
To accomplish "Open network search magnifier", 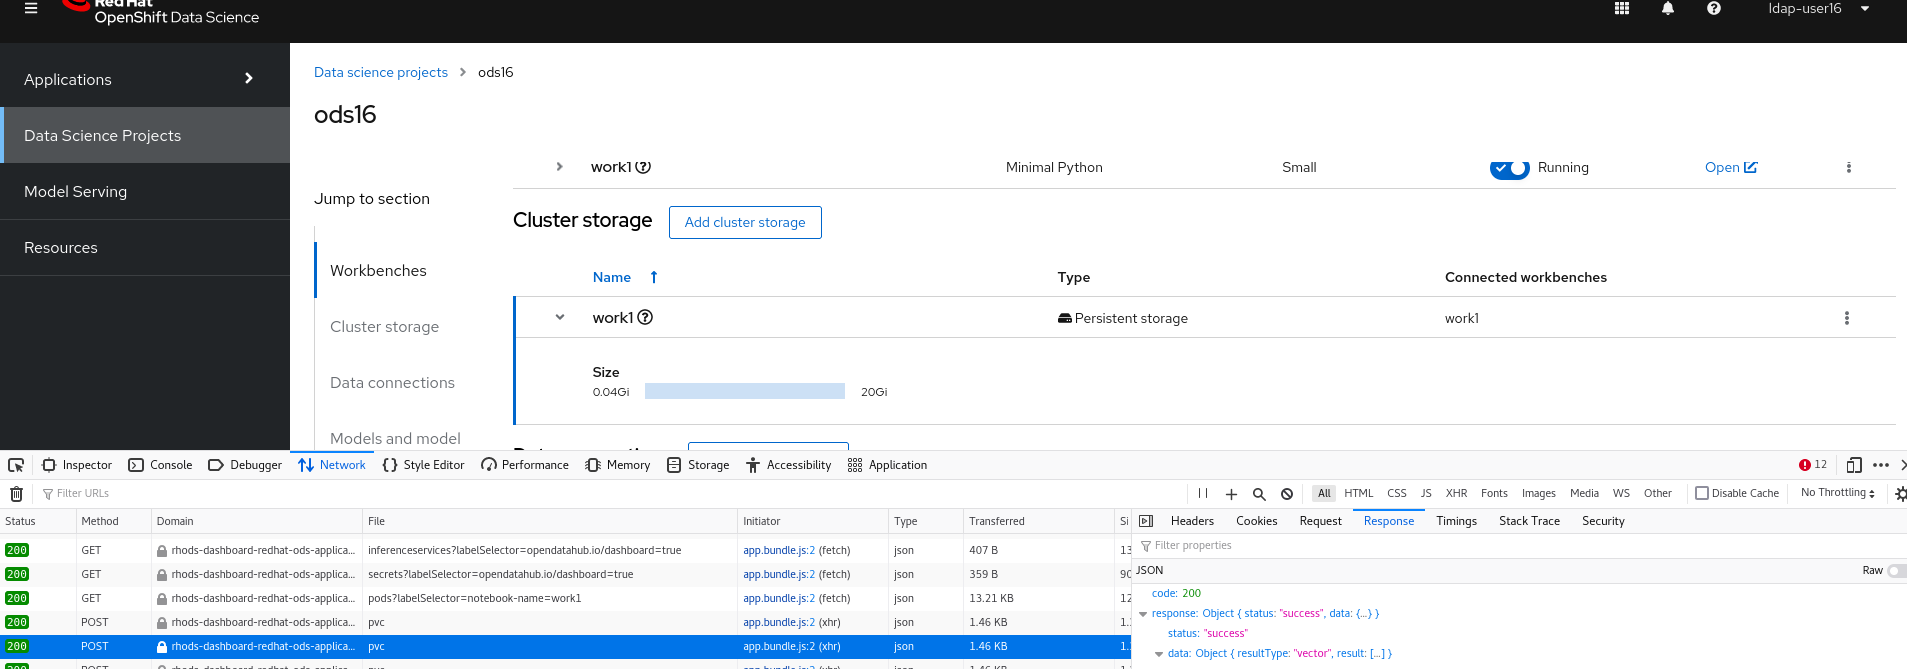I will [1259, 494].
